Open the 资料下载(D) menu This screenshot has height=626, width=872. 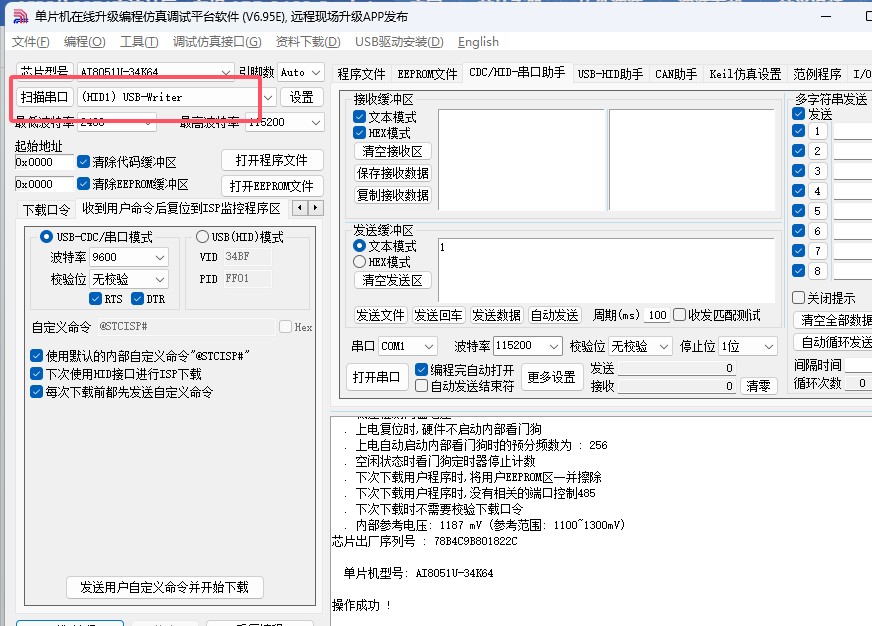pyautogui.click(x=308, y=42)
